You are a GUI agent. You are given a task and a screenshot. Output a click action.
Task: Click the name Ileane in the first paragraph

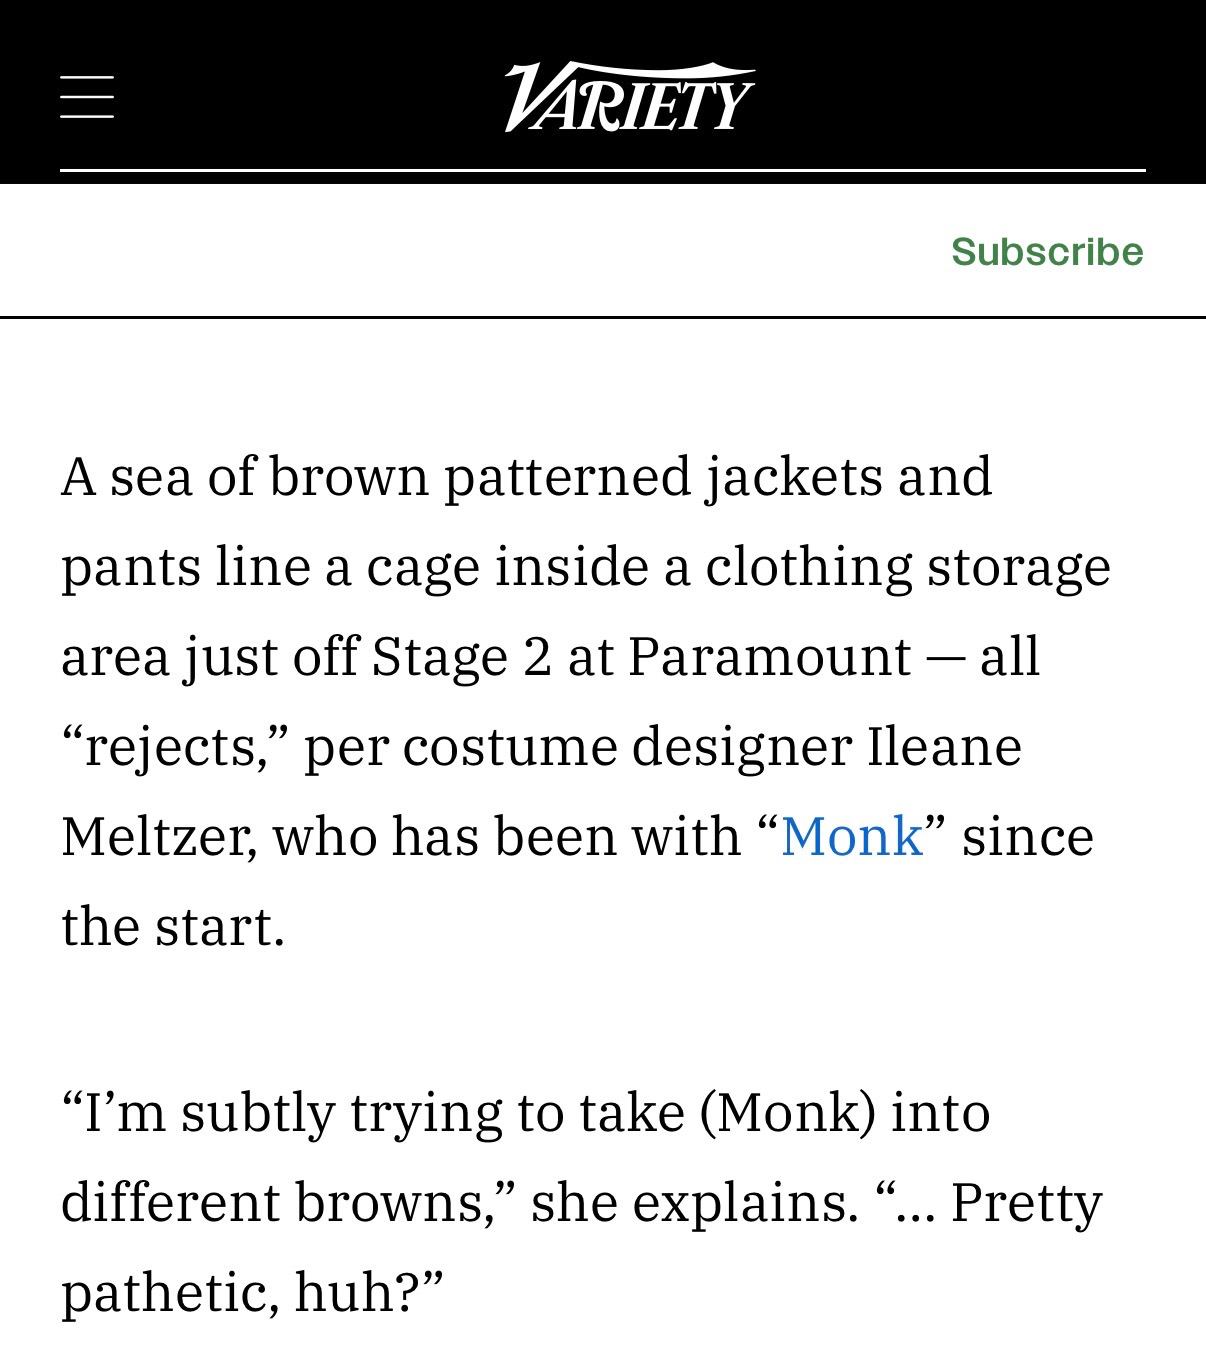[x=944, y=747]
